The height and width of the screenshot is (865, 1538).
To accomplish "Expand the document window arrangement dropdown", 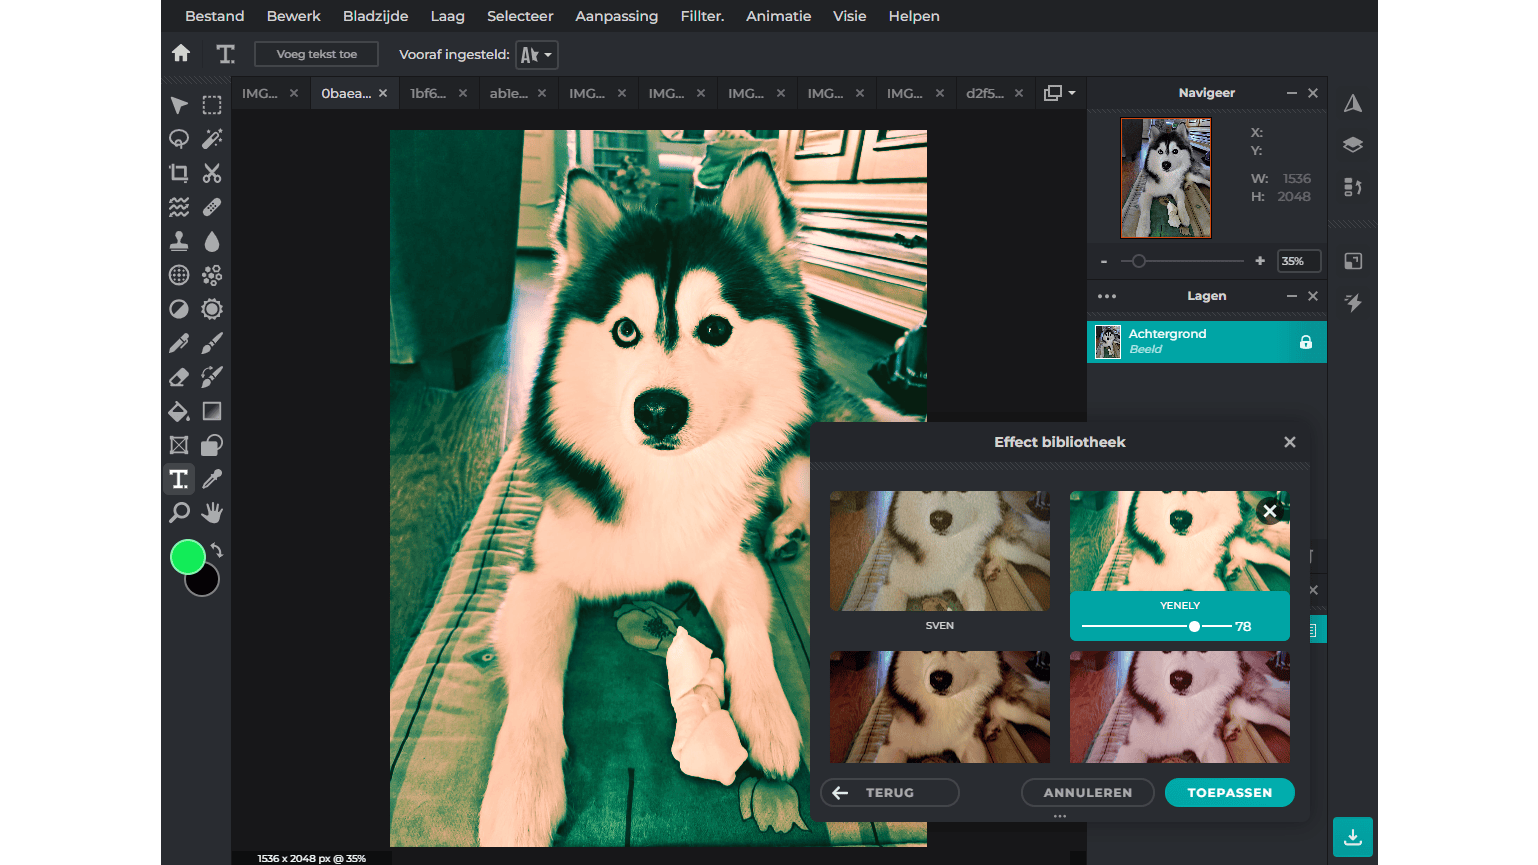I will click(1059, 93).
